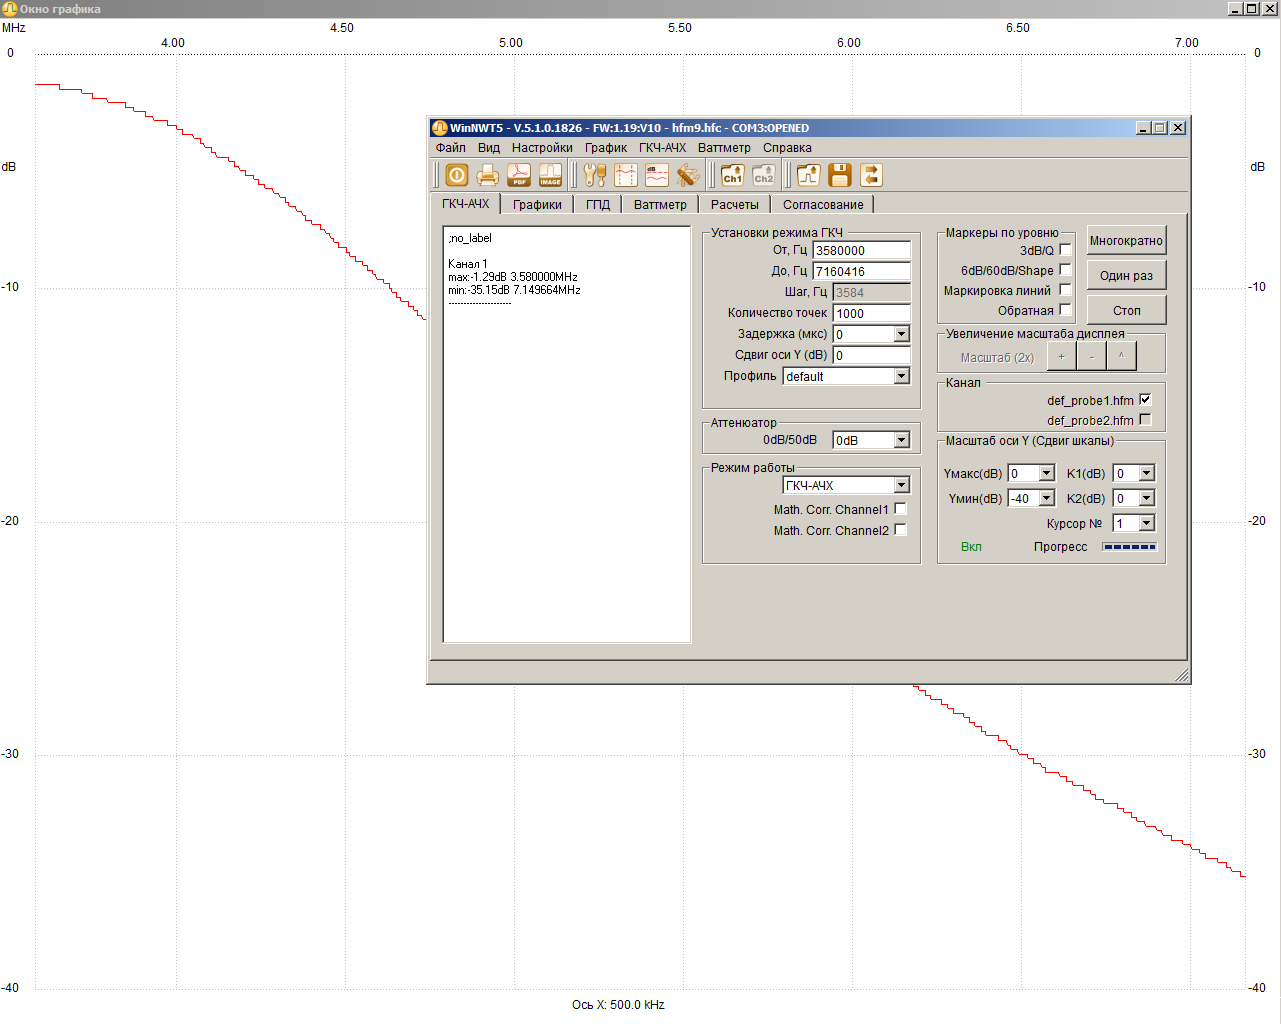Enable the 3dB/Q marker checkbox
Viewport: 1281px width, 1024px height.
coord(1065,250)
